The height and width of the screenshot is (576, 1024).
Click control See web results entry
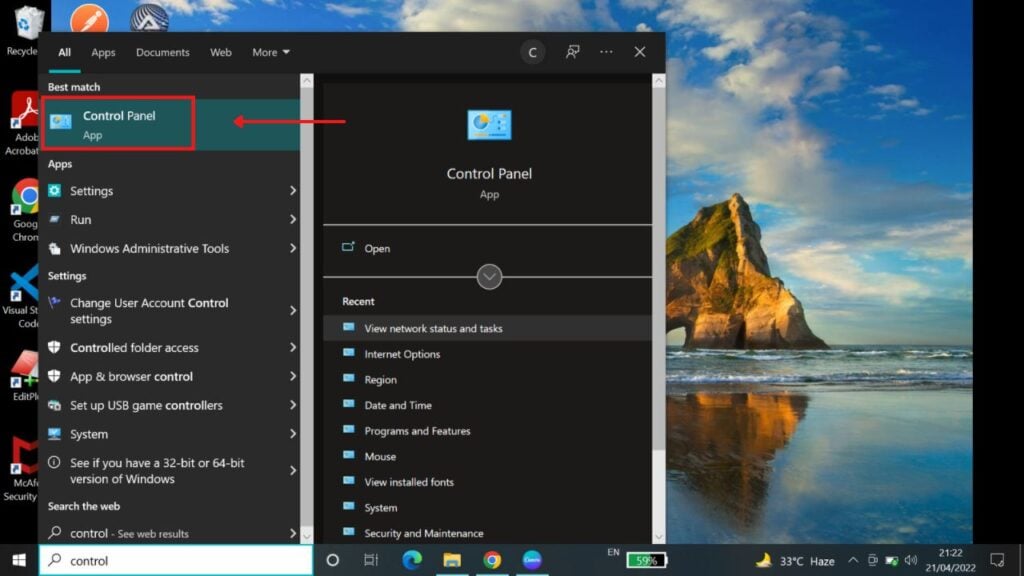point(171,533)
